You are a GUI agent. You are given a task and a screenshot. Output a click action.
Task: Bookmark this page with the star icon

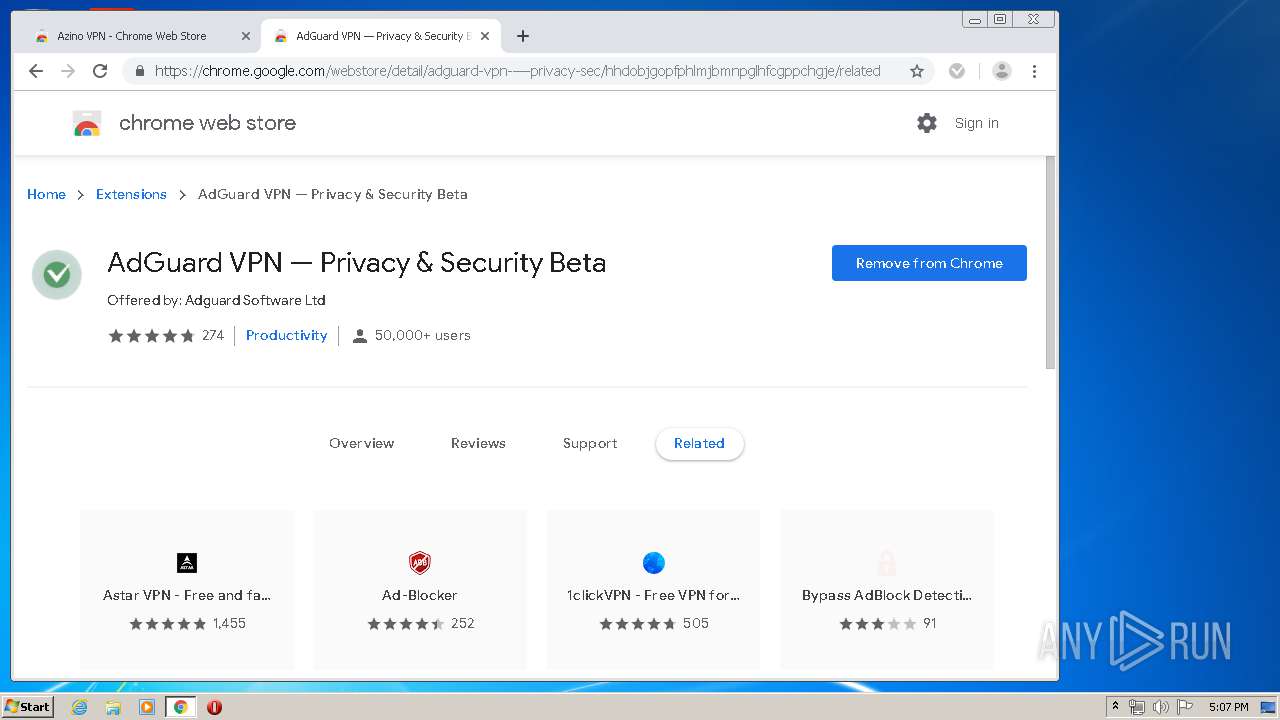916,71
